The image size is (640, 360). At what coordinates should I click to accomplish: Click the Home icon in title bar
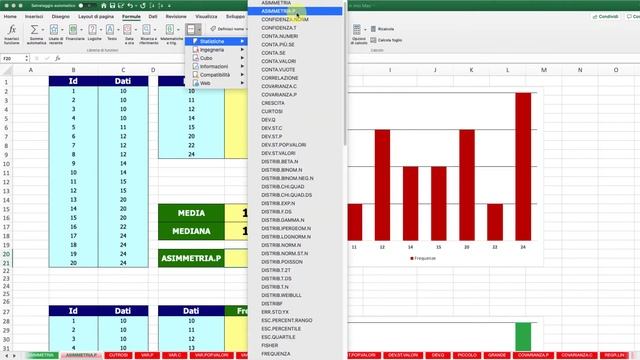click(x=104, y=6)
